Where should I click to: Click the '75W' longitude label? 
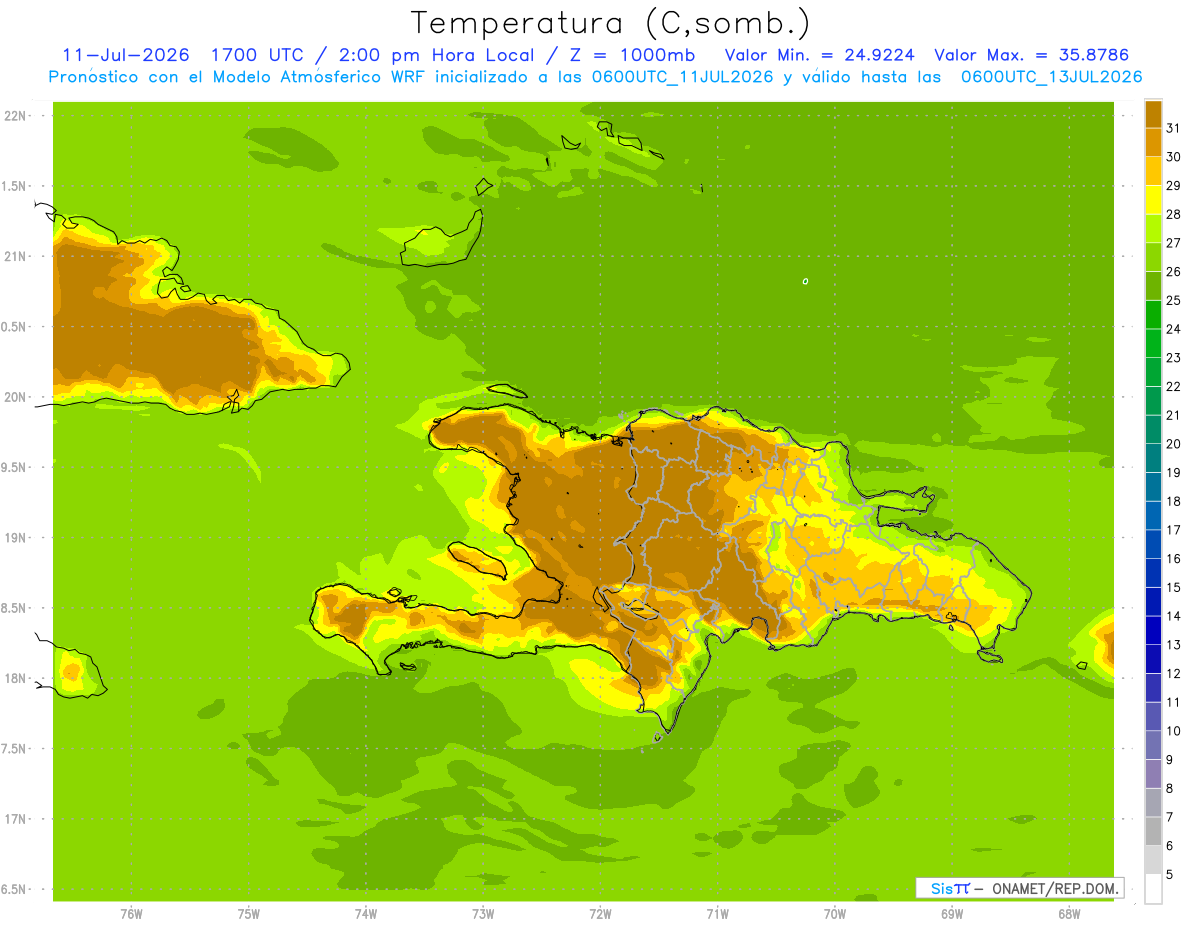coord(249,914)
